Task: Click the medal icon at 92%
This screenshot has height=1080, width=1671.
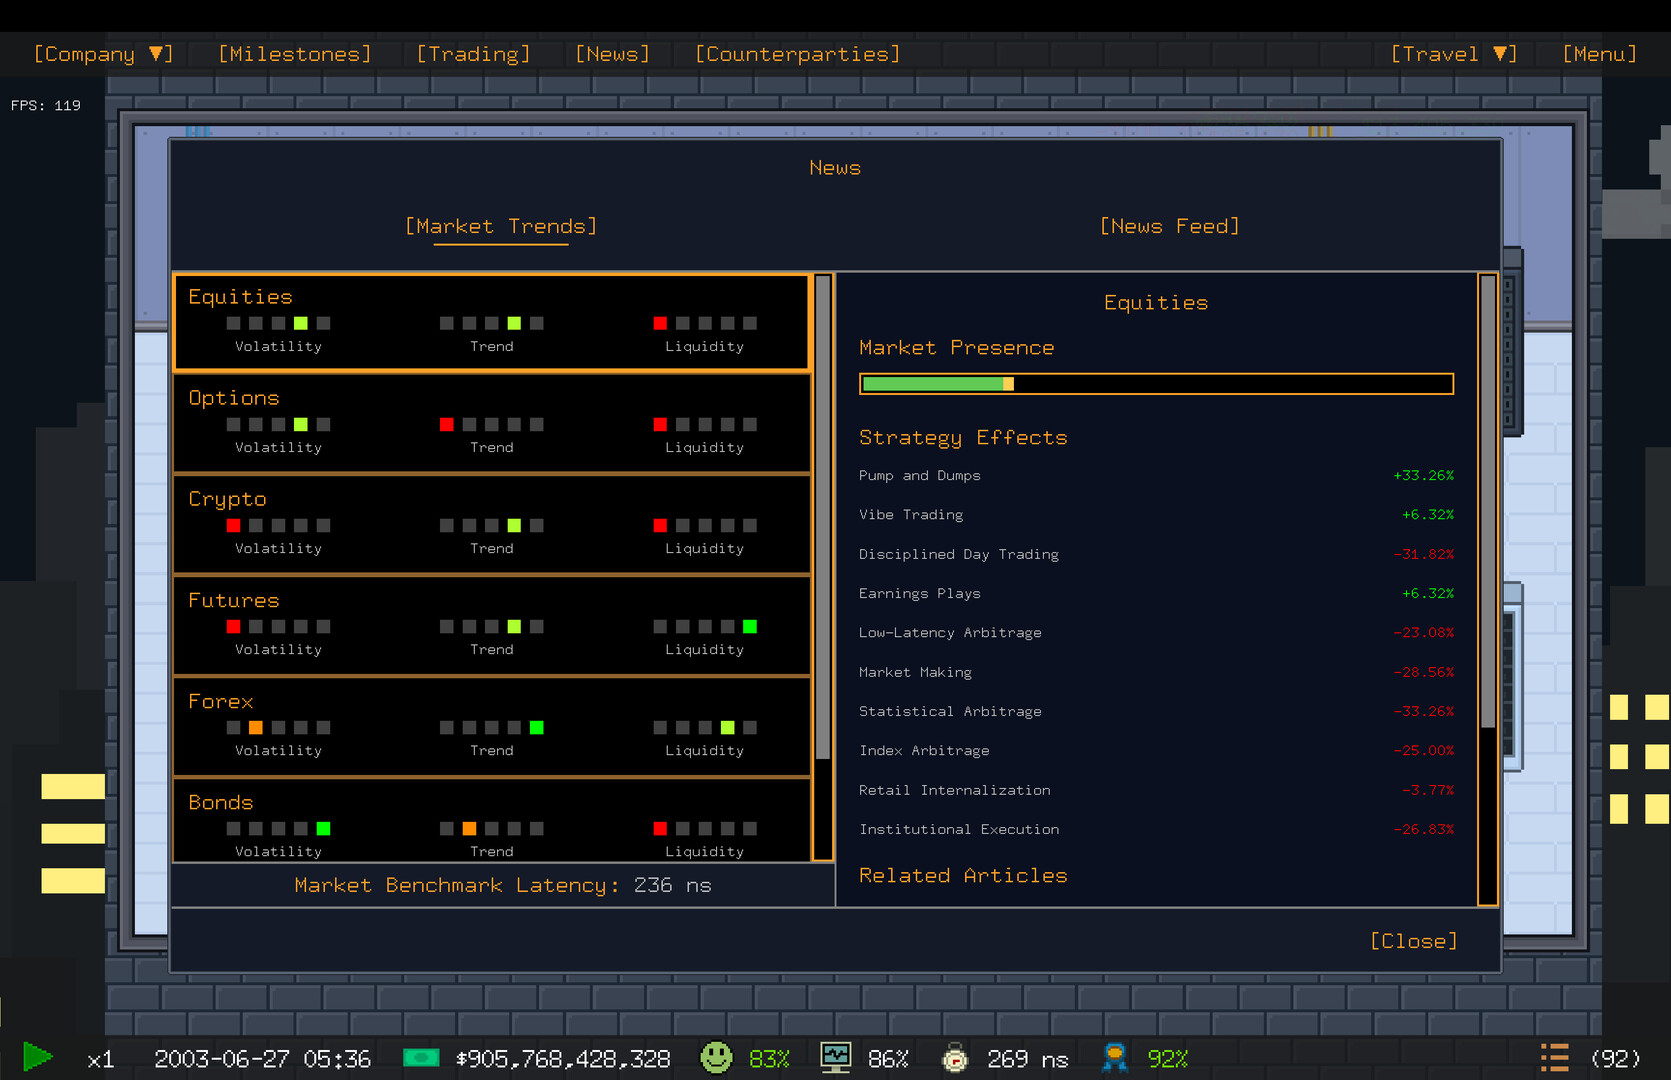Action: [x=1113, y=1056]
